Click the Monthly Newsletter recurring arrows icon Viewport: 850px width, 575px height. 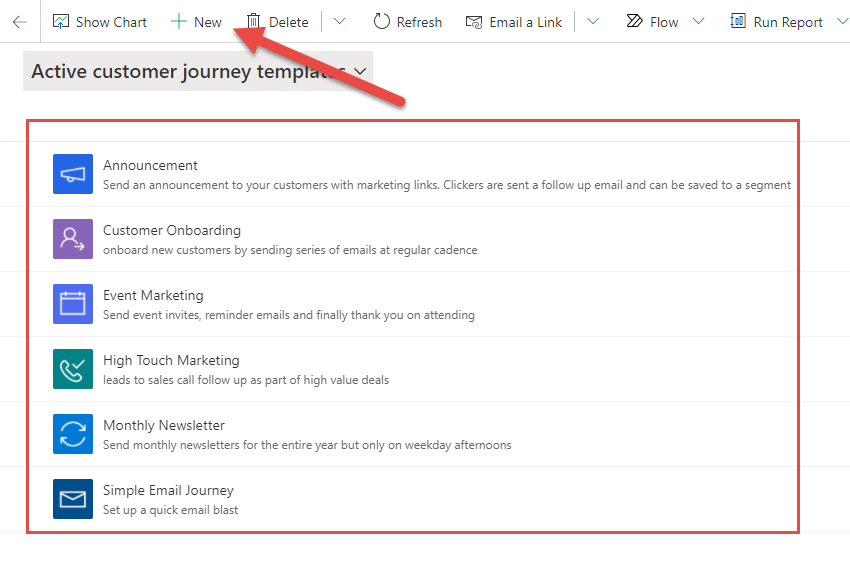[73, 434]
